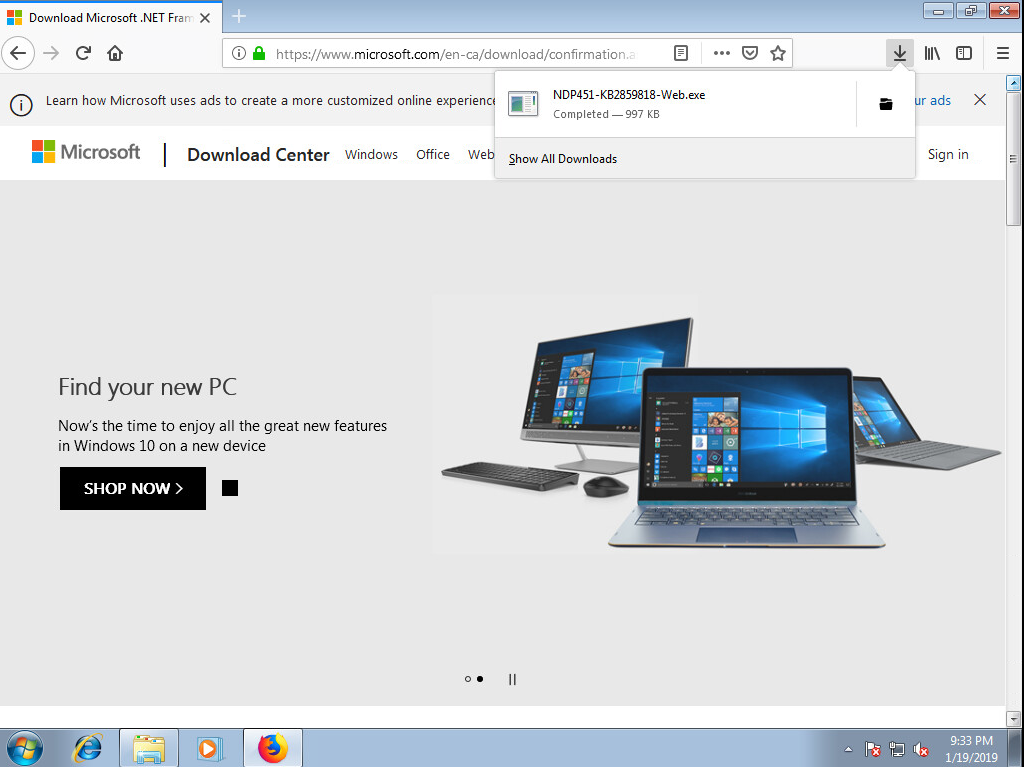Open a new tab with the plus button
The height and width of the screenshot is (767, 1024).
(x=239, y=17)
